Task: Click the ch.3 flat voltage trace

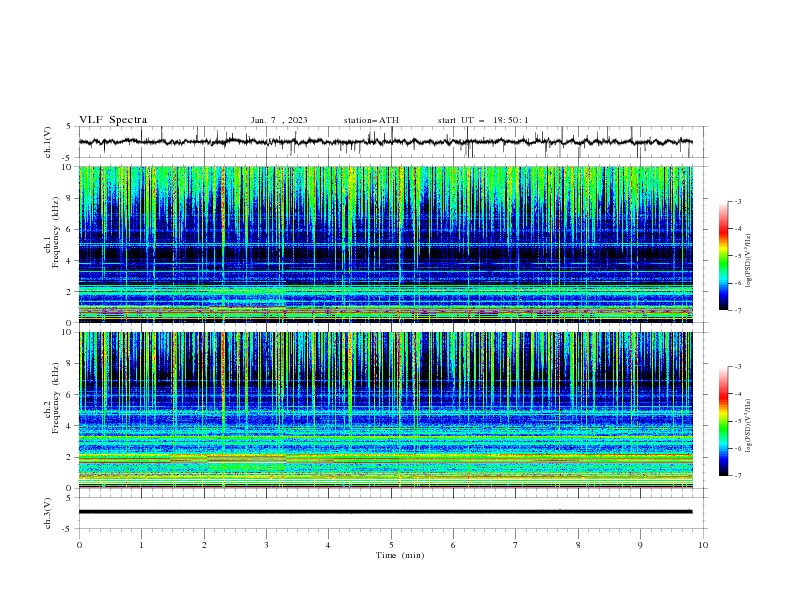Action: 385,512
